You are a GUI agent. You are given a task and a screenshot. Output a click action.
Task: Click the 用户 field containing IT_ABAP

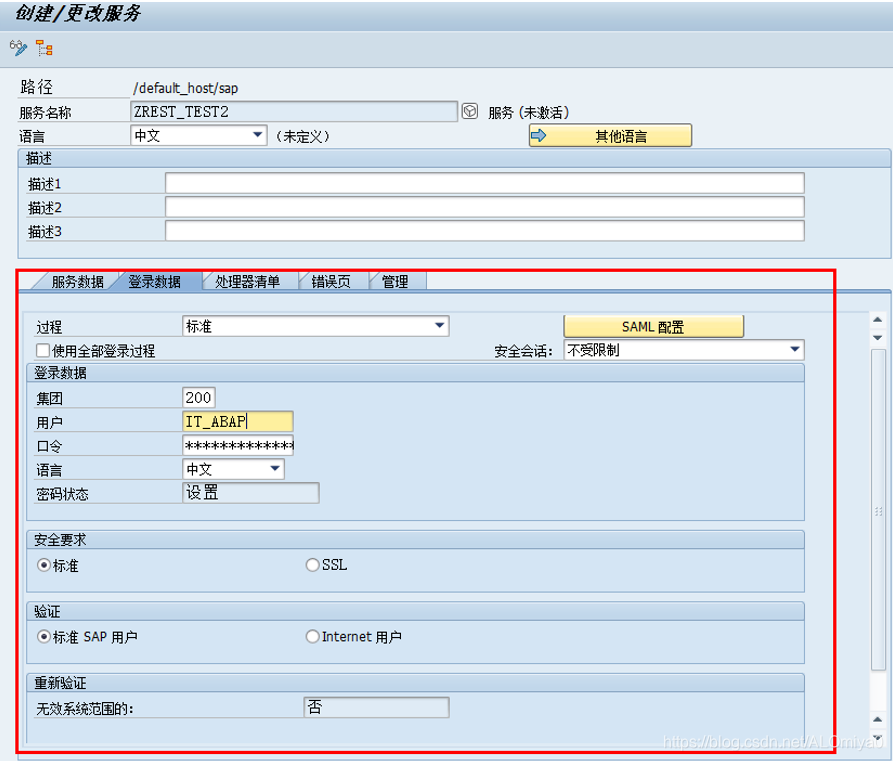point(238,422)
